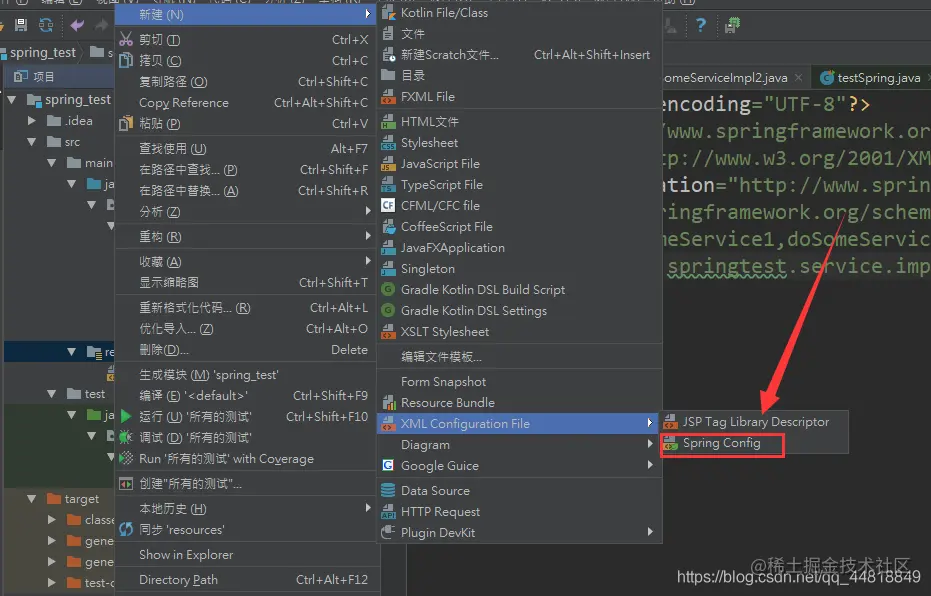Click the Scratch file icon
The width and height of the screenshot is (931, 596).
click(x=388, y=55)
